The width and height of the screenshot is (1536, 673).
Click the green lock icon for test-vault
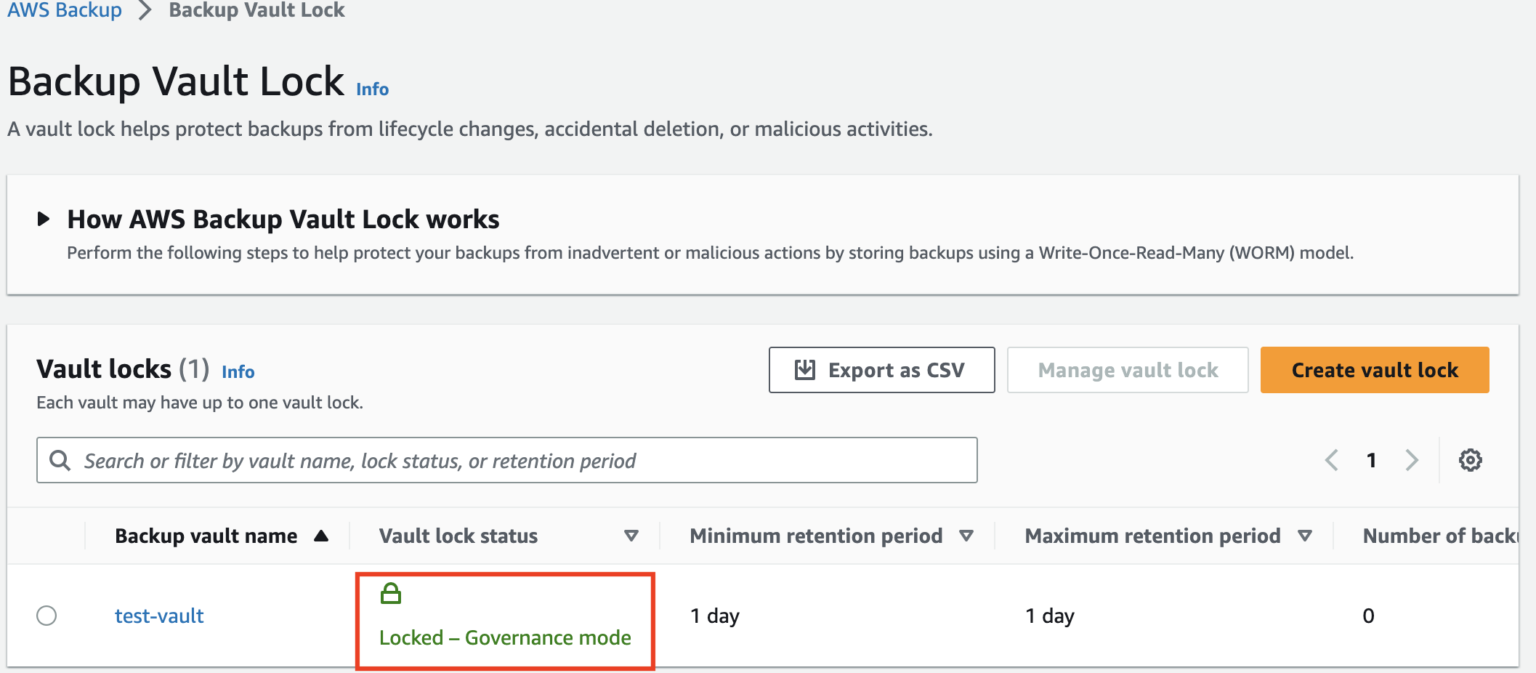click(390, 592)
